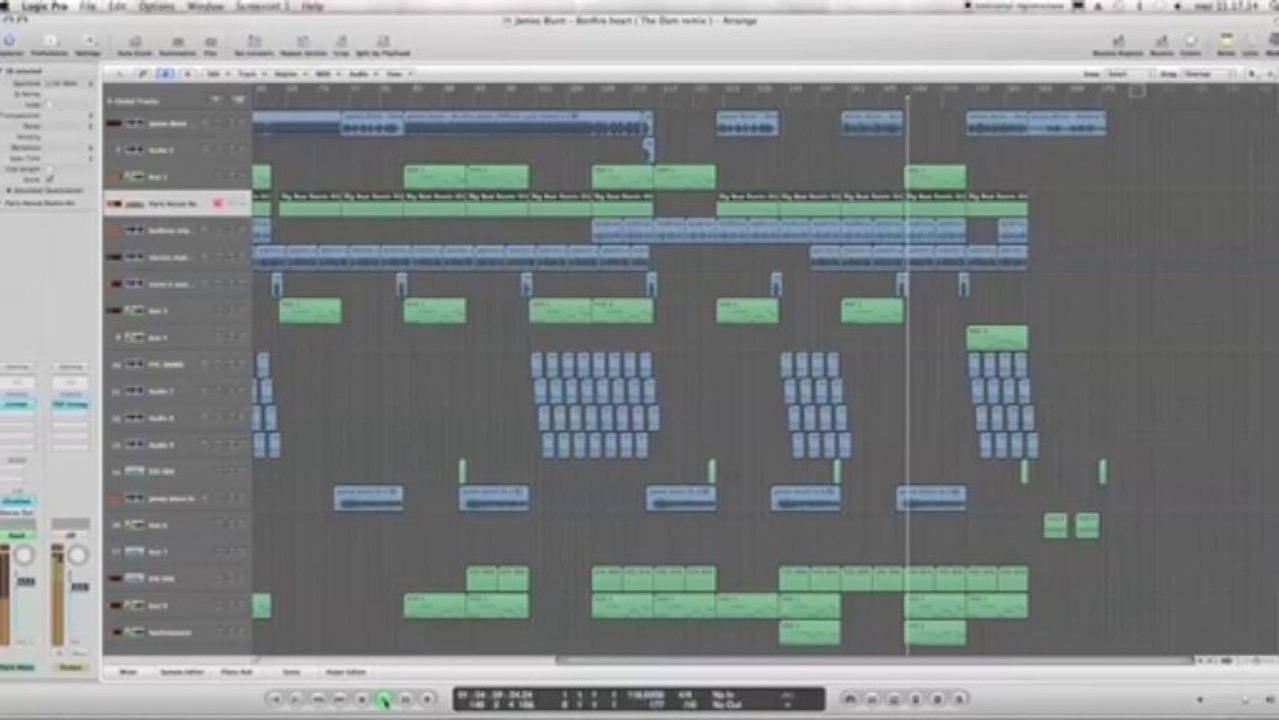Open the Options menu in the menu bar
This screenshot has height=720, width=1279.
click(x=156, y=6)
